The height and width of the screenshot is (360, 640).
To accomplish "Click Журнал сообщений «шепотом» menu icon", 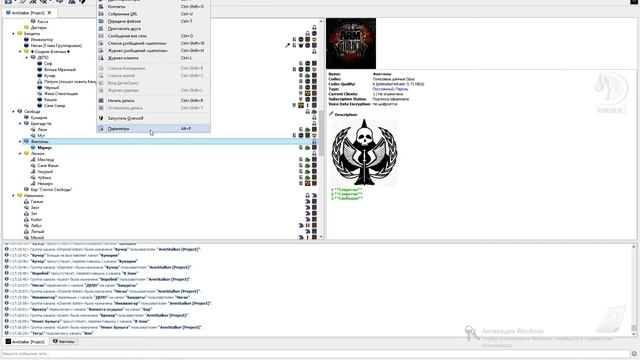I will coord(101,51).
